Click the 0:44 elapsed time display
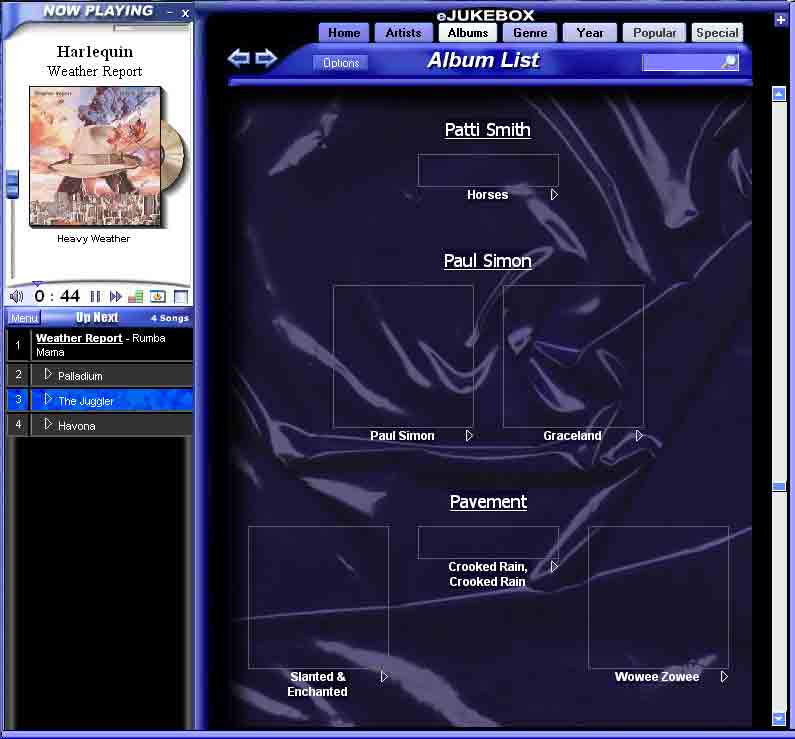The width and height of the screenshot is (795, 739). pyautogui.click(x=57, y=297)
